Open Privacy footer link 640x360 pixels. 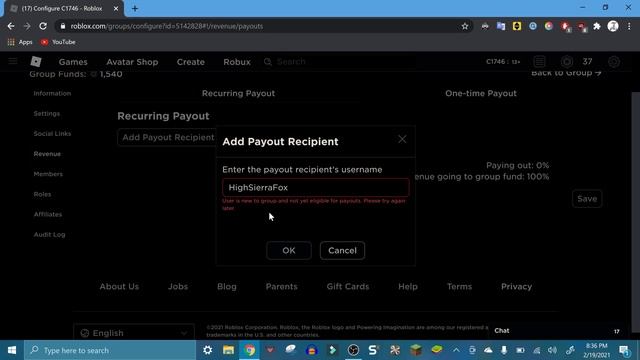(x=516, y=287)
